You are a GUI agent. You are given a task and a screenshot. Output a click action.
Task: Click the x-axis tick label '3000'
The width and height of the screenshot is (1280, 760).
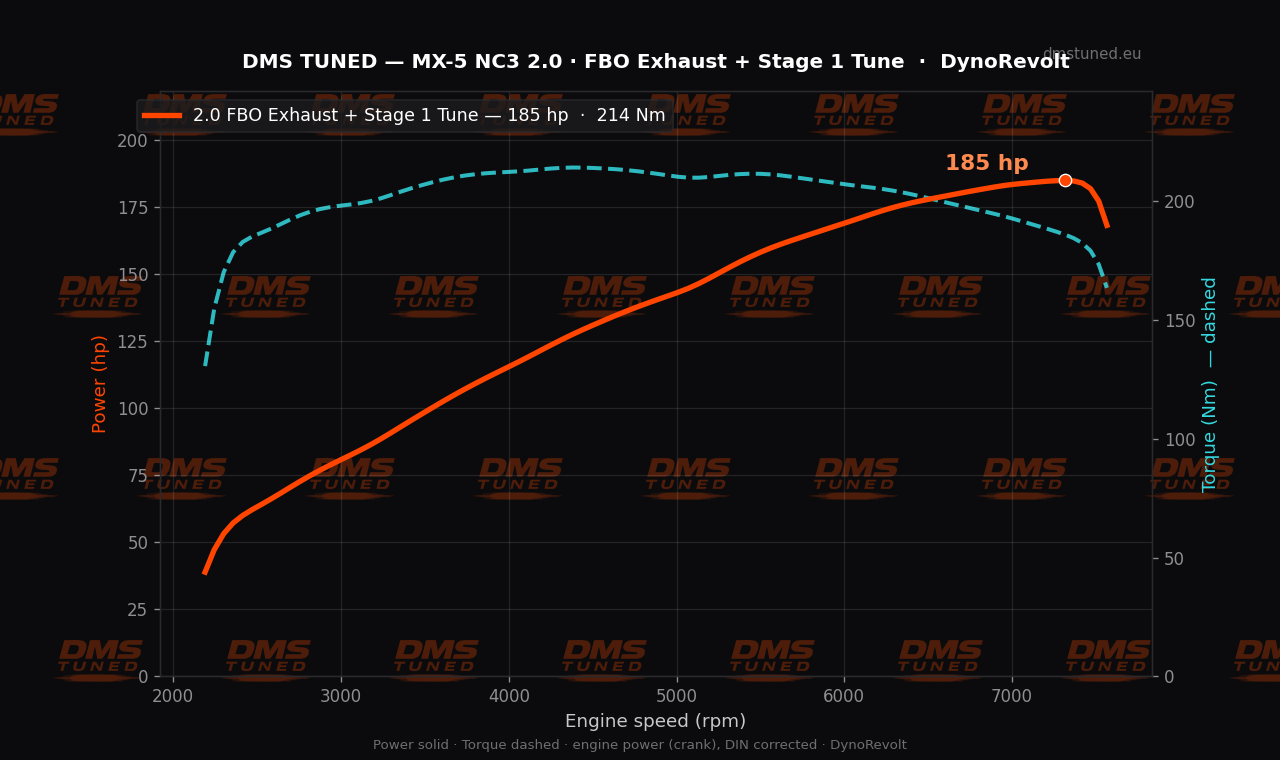tap(341, 695)
